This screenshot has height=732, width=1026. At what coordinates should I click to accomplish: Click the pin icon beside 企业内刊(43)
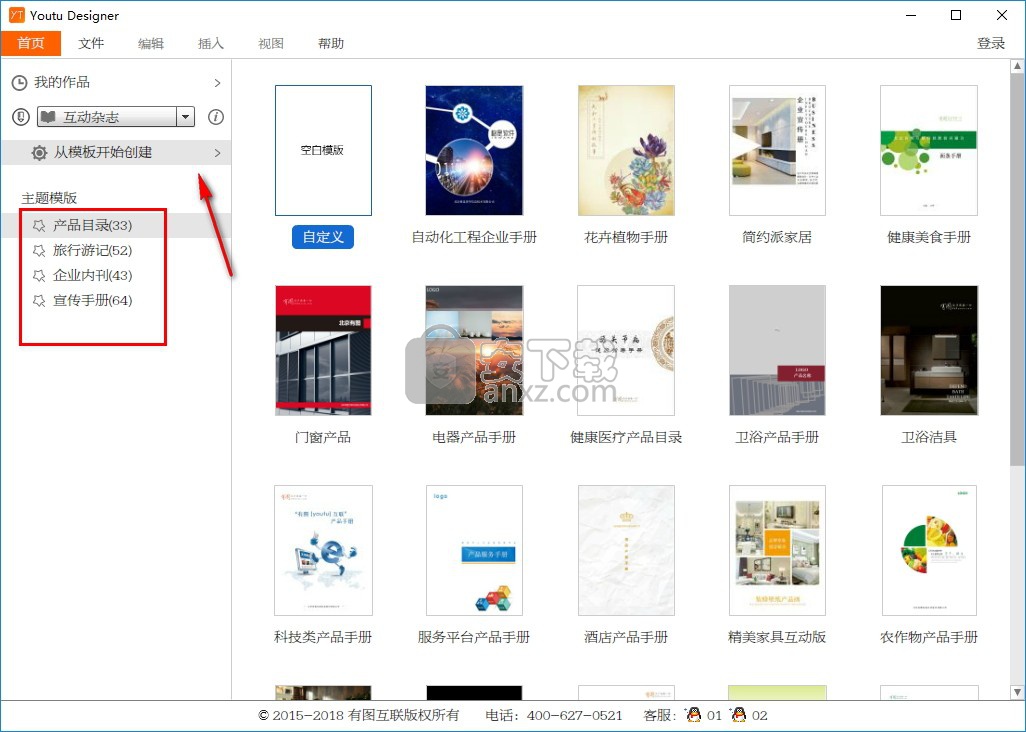point(39,275)
